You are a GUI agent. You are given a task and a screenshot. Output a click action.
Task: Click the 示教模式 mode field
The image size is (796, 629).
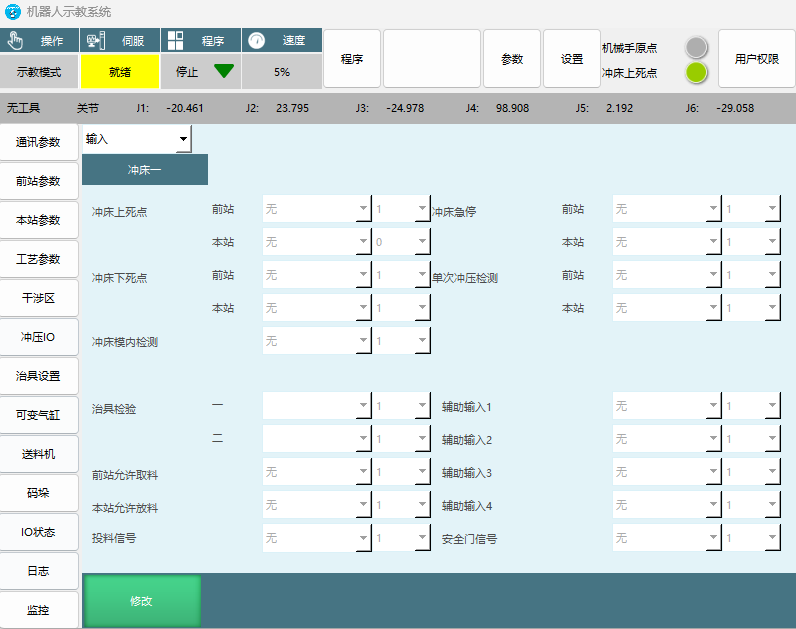(x=39, y=72)
